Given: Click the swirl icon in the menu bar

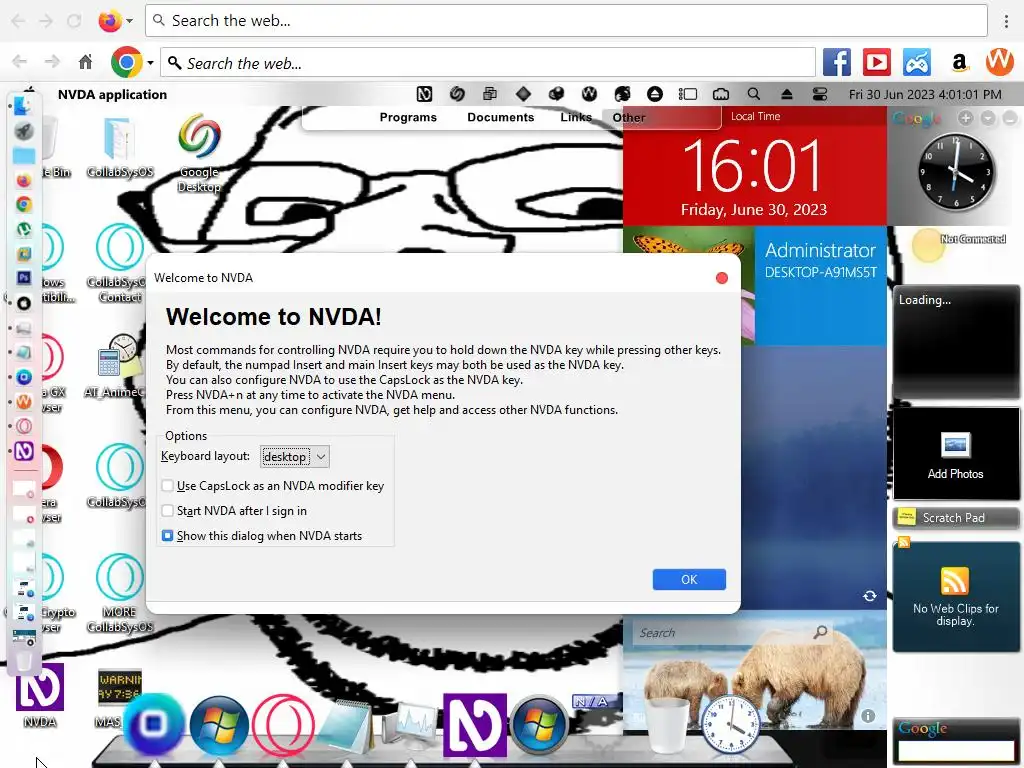Looking at the screenshot, I should [x=457, y=94].
